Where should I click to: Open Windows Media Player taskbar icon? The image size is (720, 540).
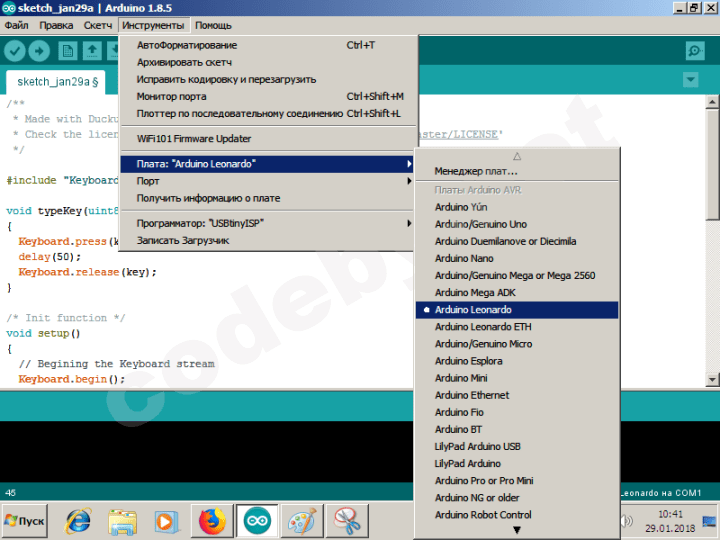pos(166,522)
